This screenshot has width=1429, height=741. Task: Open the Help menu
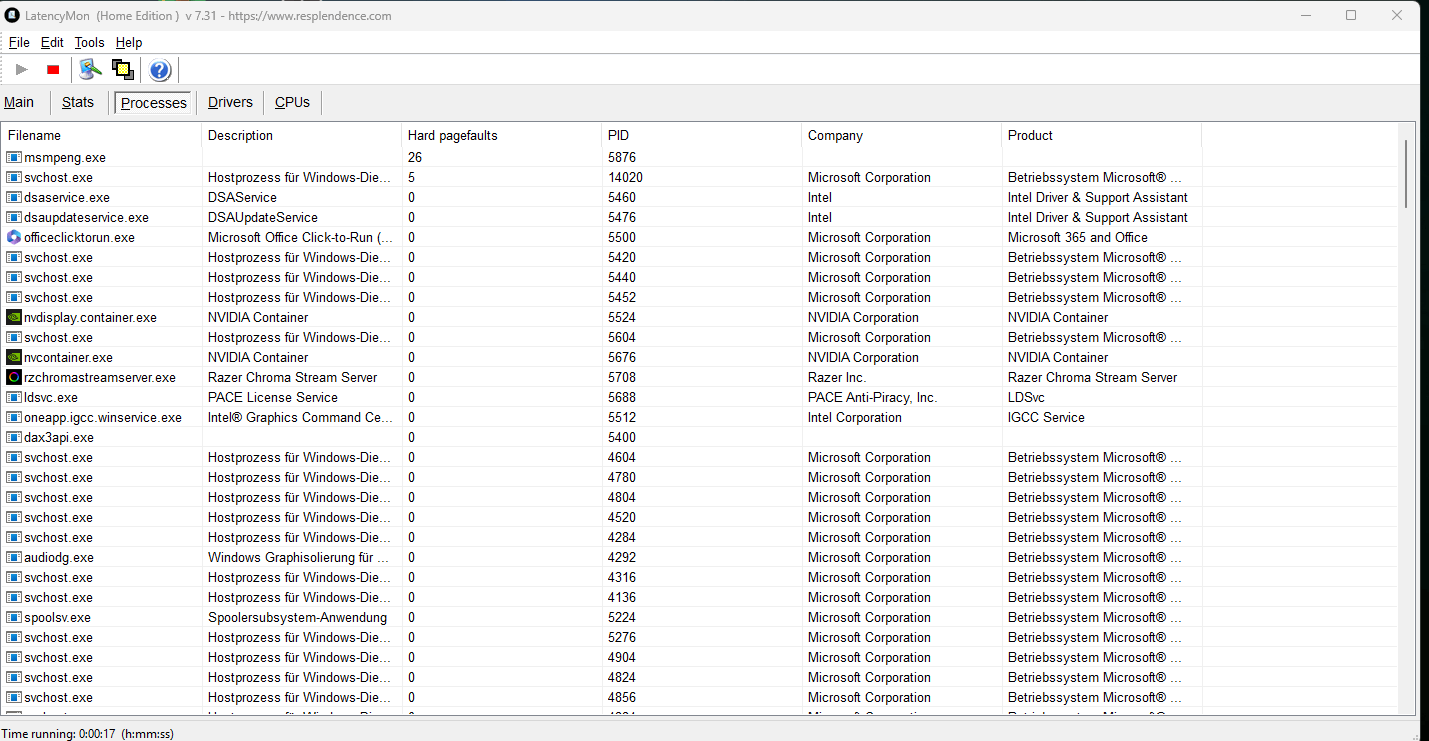tap(129, 42)
